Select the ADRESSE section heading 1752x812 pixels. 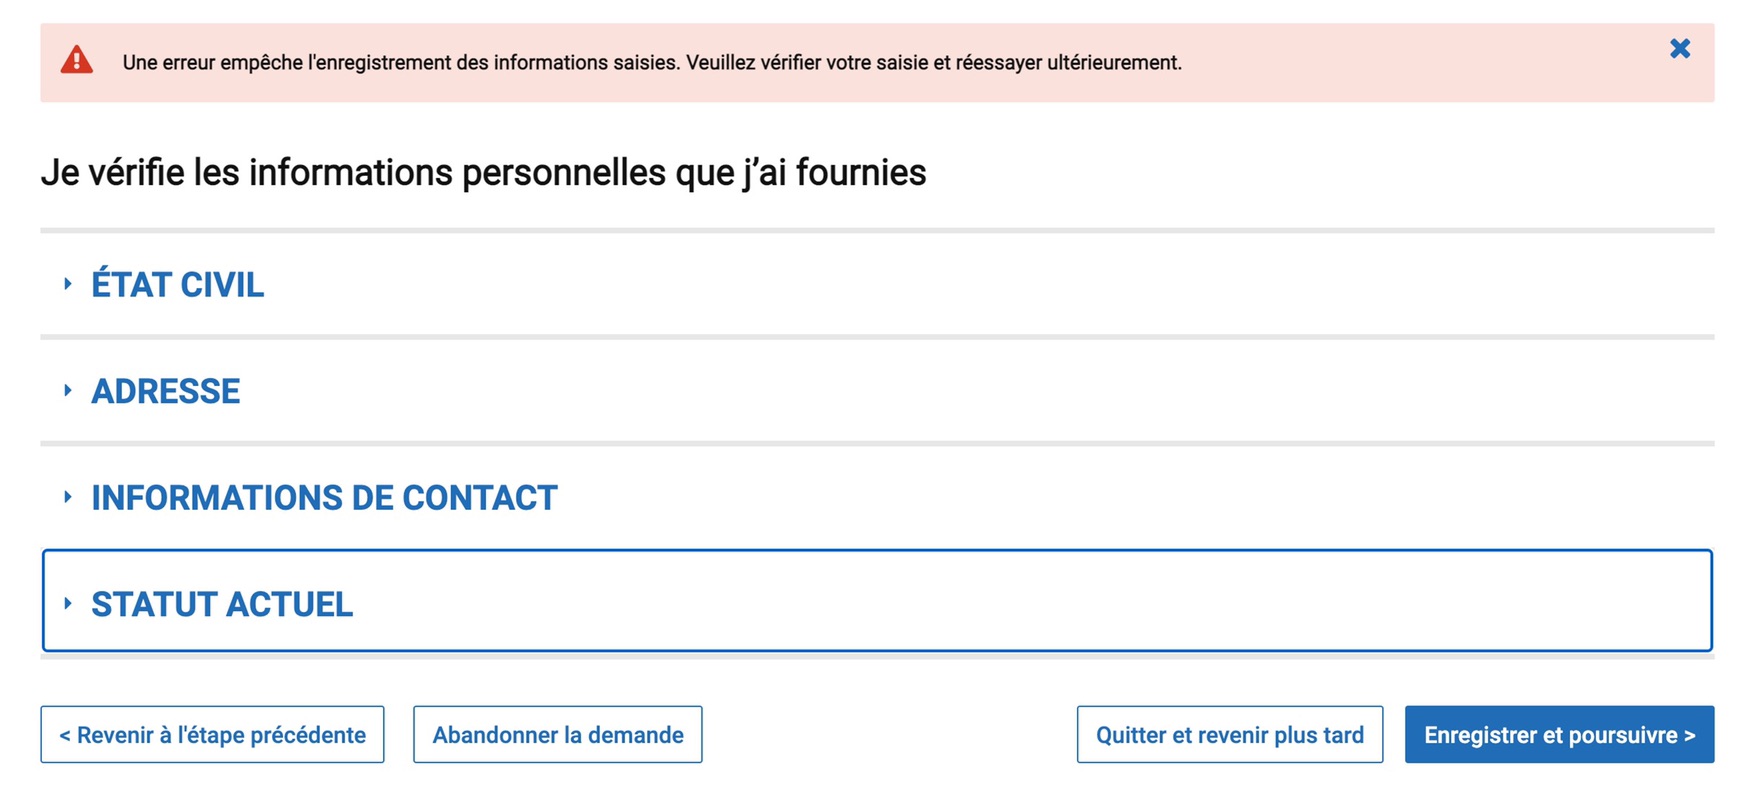click(x=166, y=391)
